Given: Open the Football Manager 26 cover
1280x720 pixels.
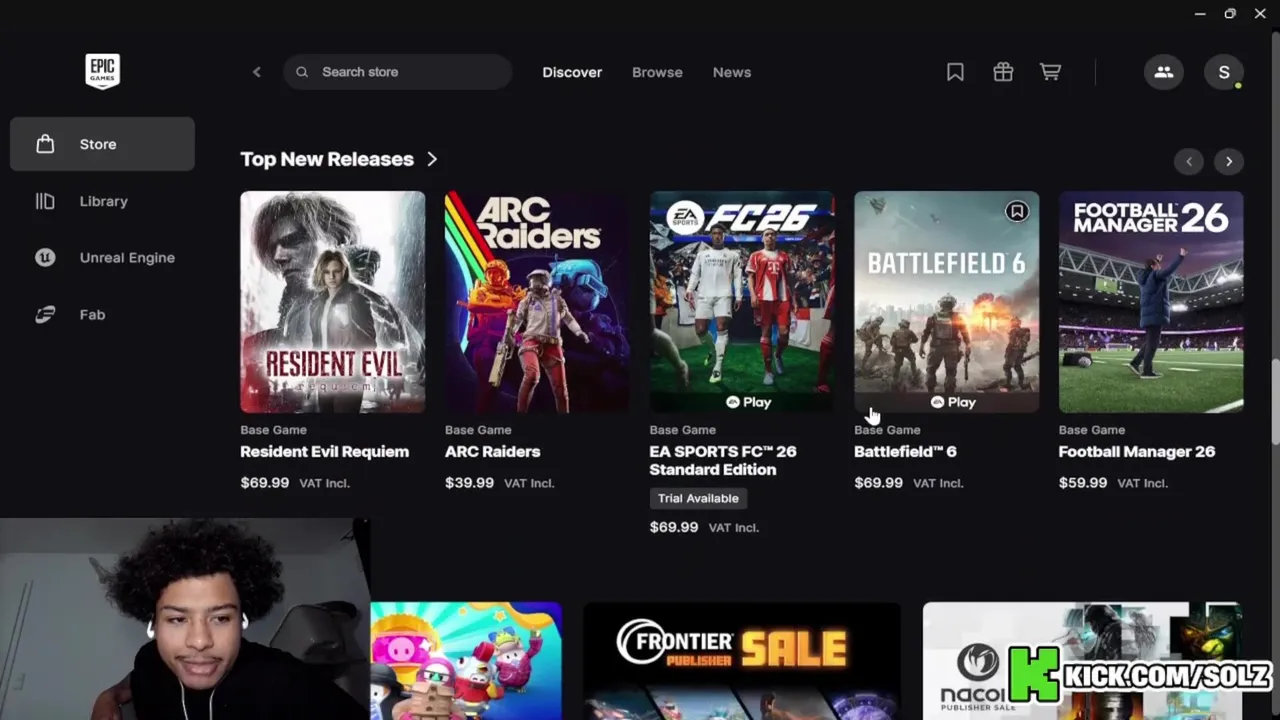Looking at the screenshot, I should [x=1151, y=302].
